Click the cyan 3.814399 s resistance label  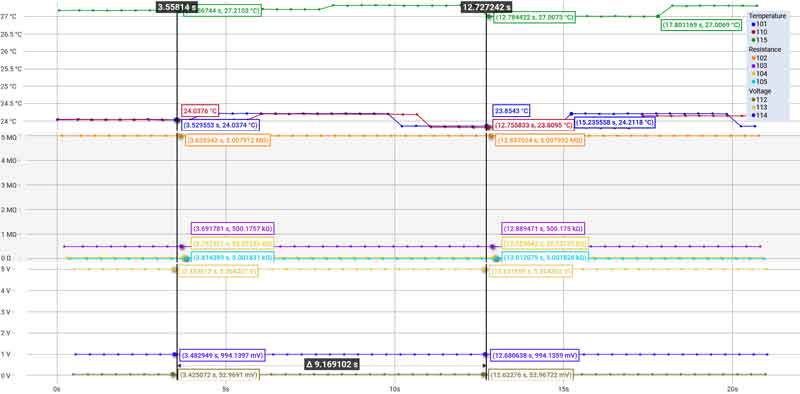pos(232,258)
